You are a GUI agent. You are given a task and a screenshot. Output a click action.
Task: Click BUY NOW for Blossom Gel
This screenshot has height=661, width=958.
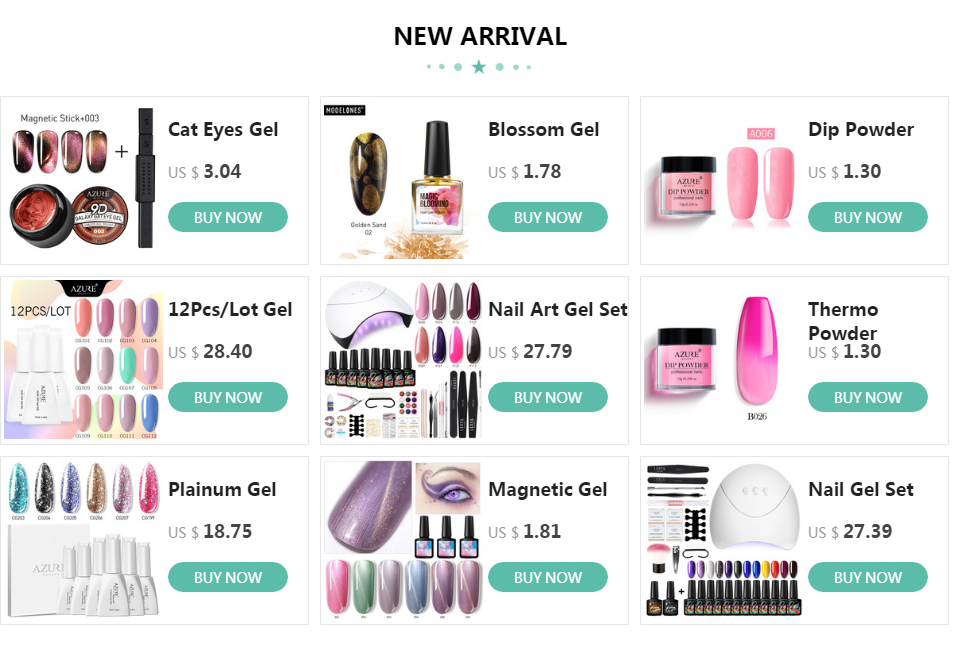point(547,217)
